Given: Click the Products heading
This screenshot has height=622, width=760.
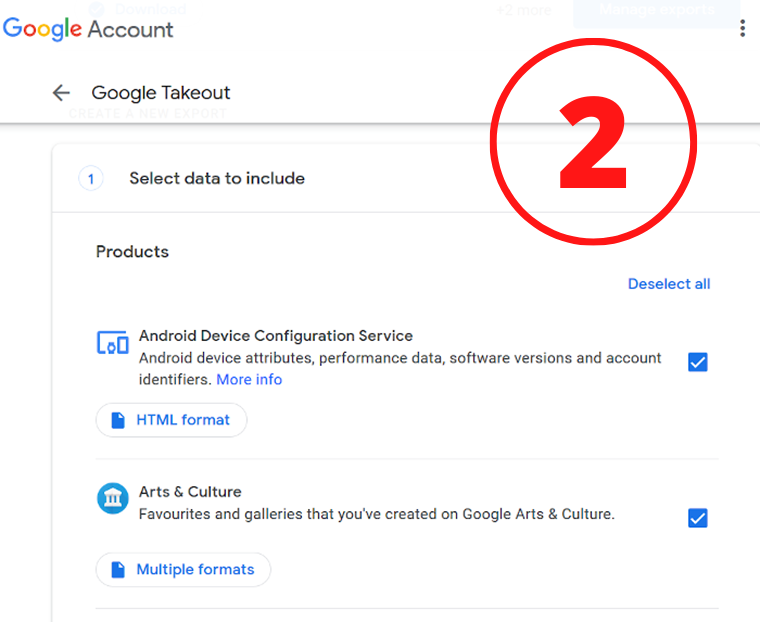Looking at the screenshot, I should [x=132, y=252].
